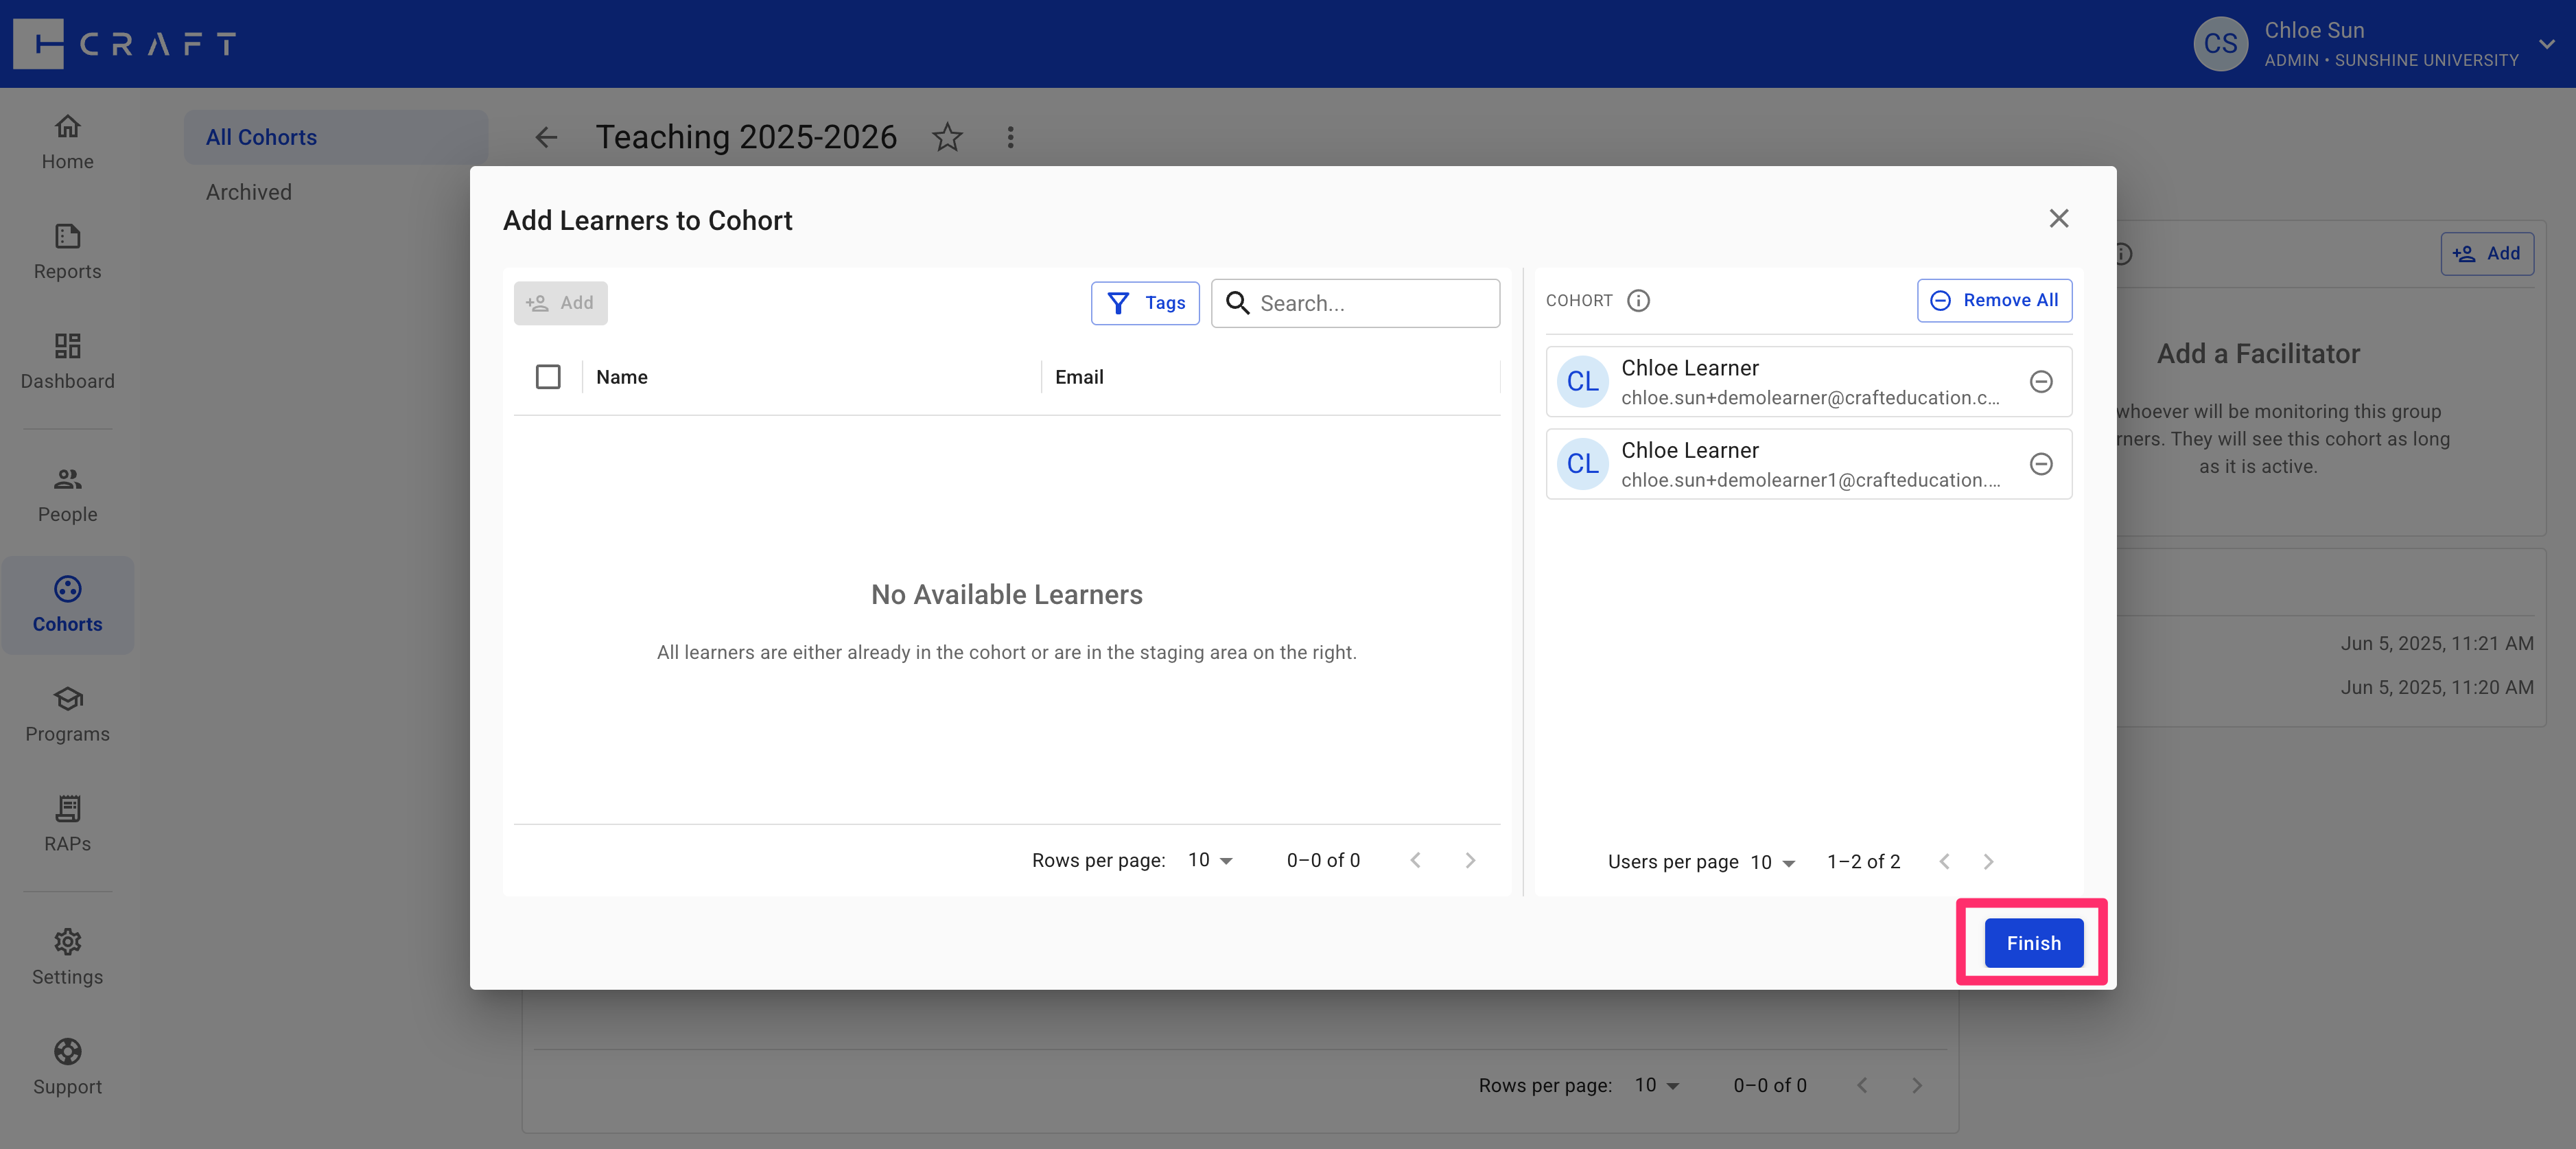Remove second Chloe Learner via minus icon
This screenshot has height=1149, width=2576.
tap(2041, 464)
